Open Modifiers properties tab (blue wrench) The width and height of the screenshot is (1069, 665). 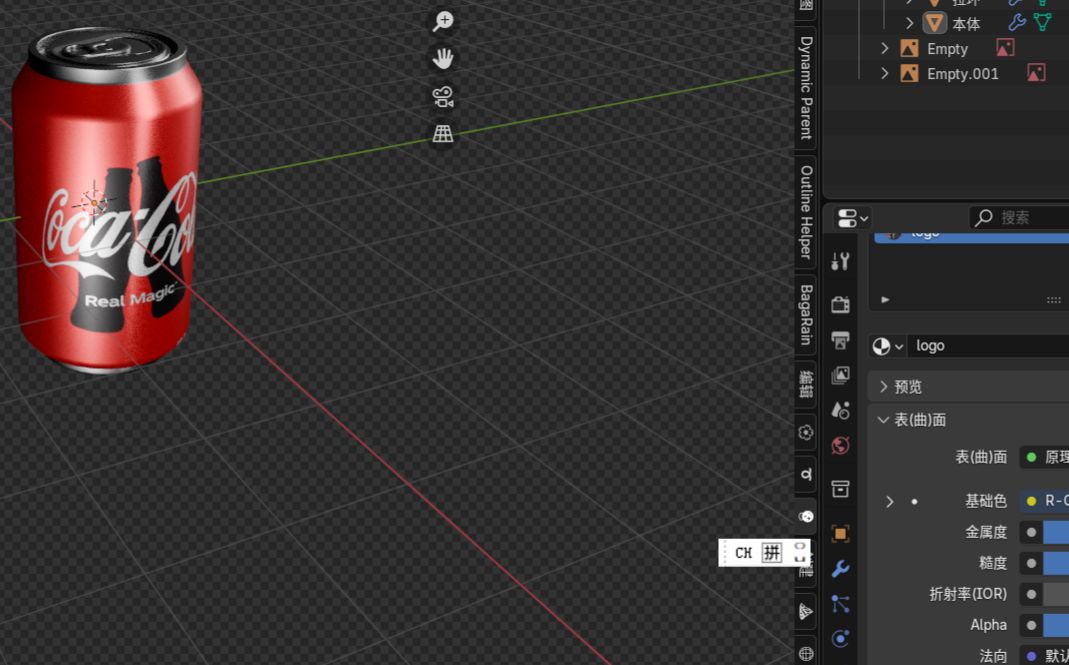pyautogui.click(x=840, y=569)
